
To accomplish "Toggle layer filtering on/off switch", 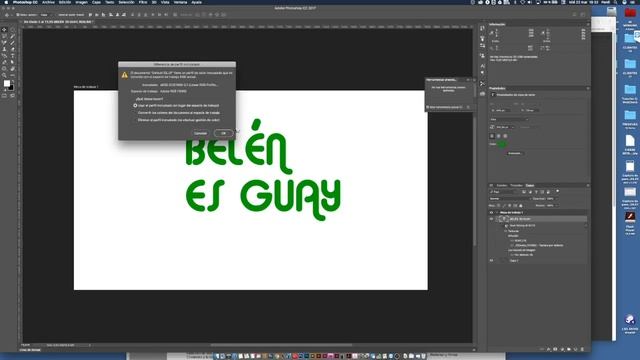I will pos(558,191).
